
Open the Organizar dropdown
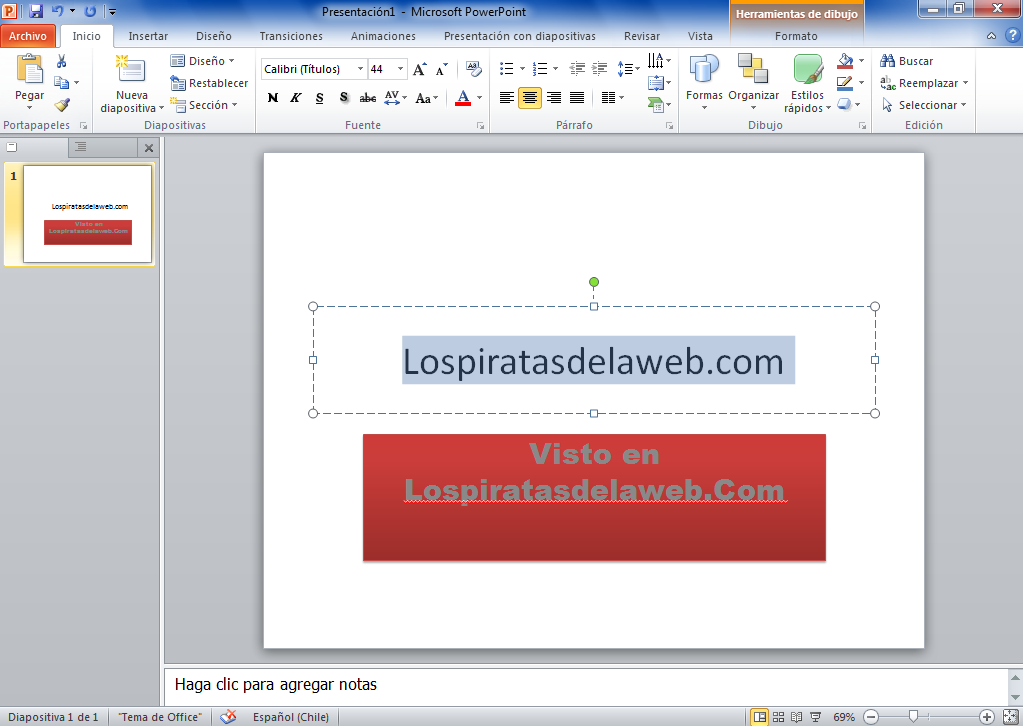coord(754,81)
